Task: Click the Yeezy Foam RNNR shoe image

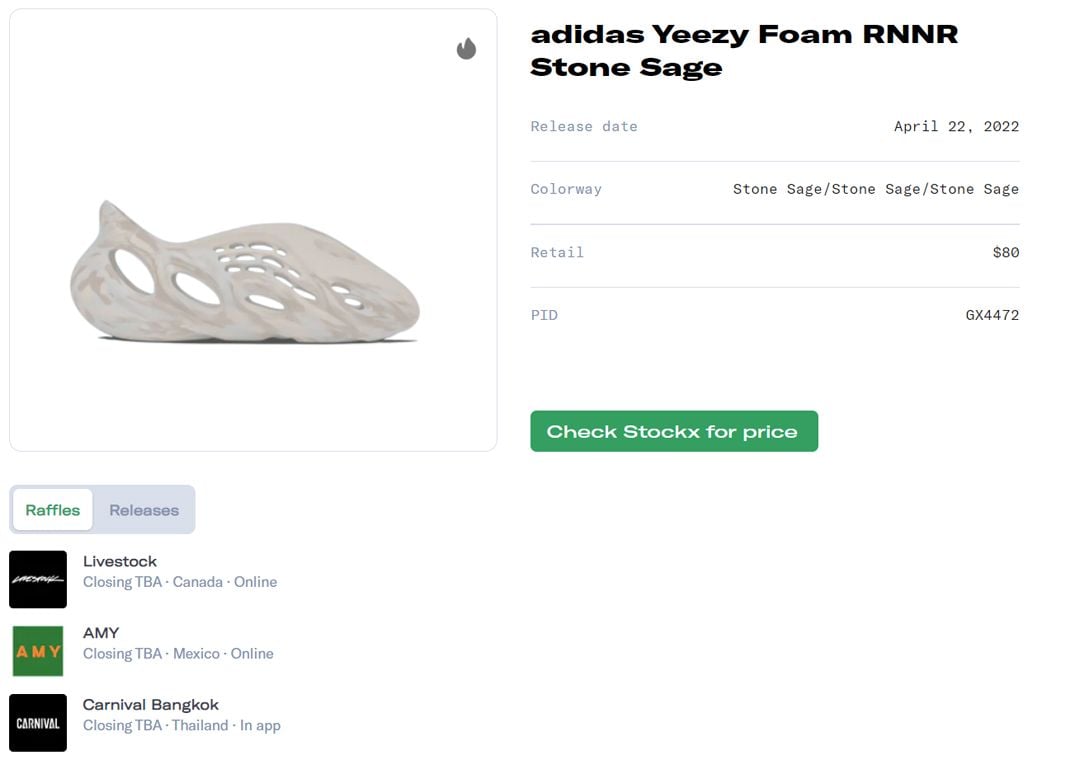Action: (245, 273)
